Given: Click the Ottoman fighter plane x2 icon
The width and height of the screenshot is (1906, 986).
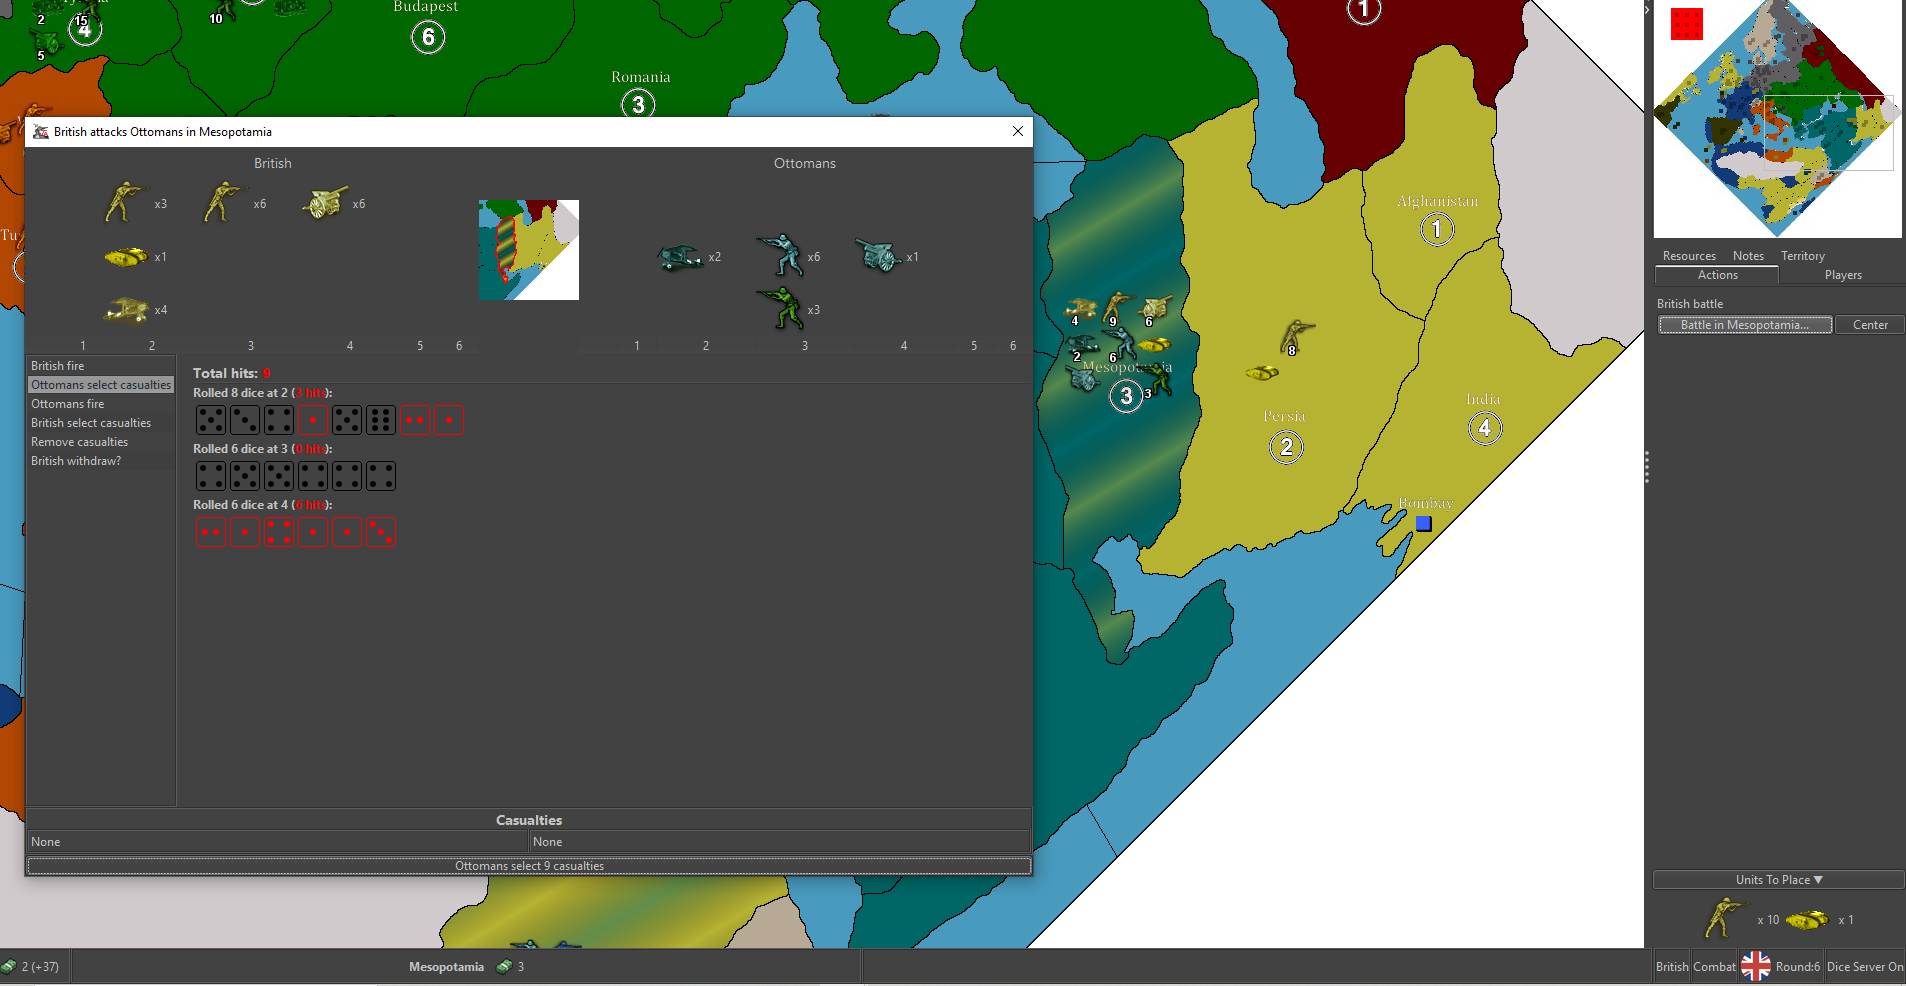Looking at the screenshot, I should point(679,258).
